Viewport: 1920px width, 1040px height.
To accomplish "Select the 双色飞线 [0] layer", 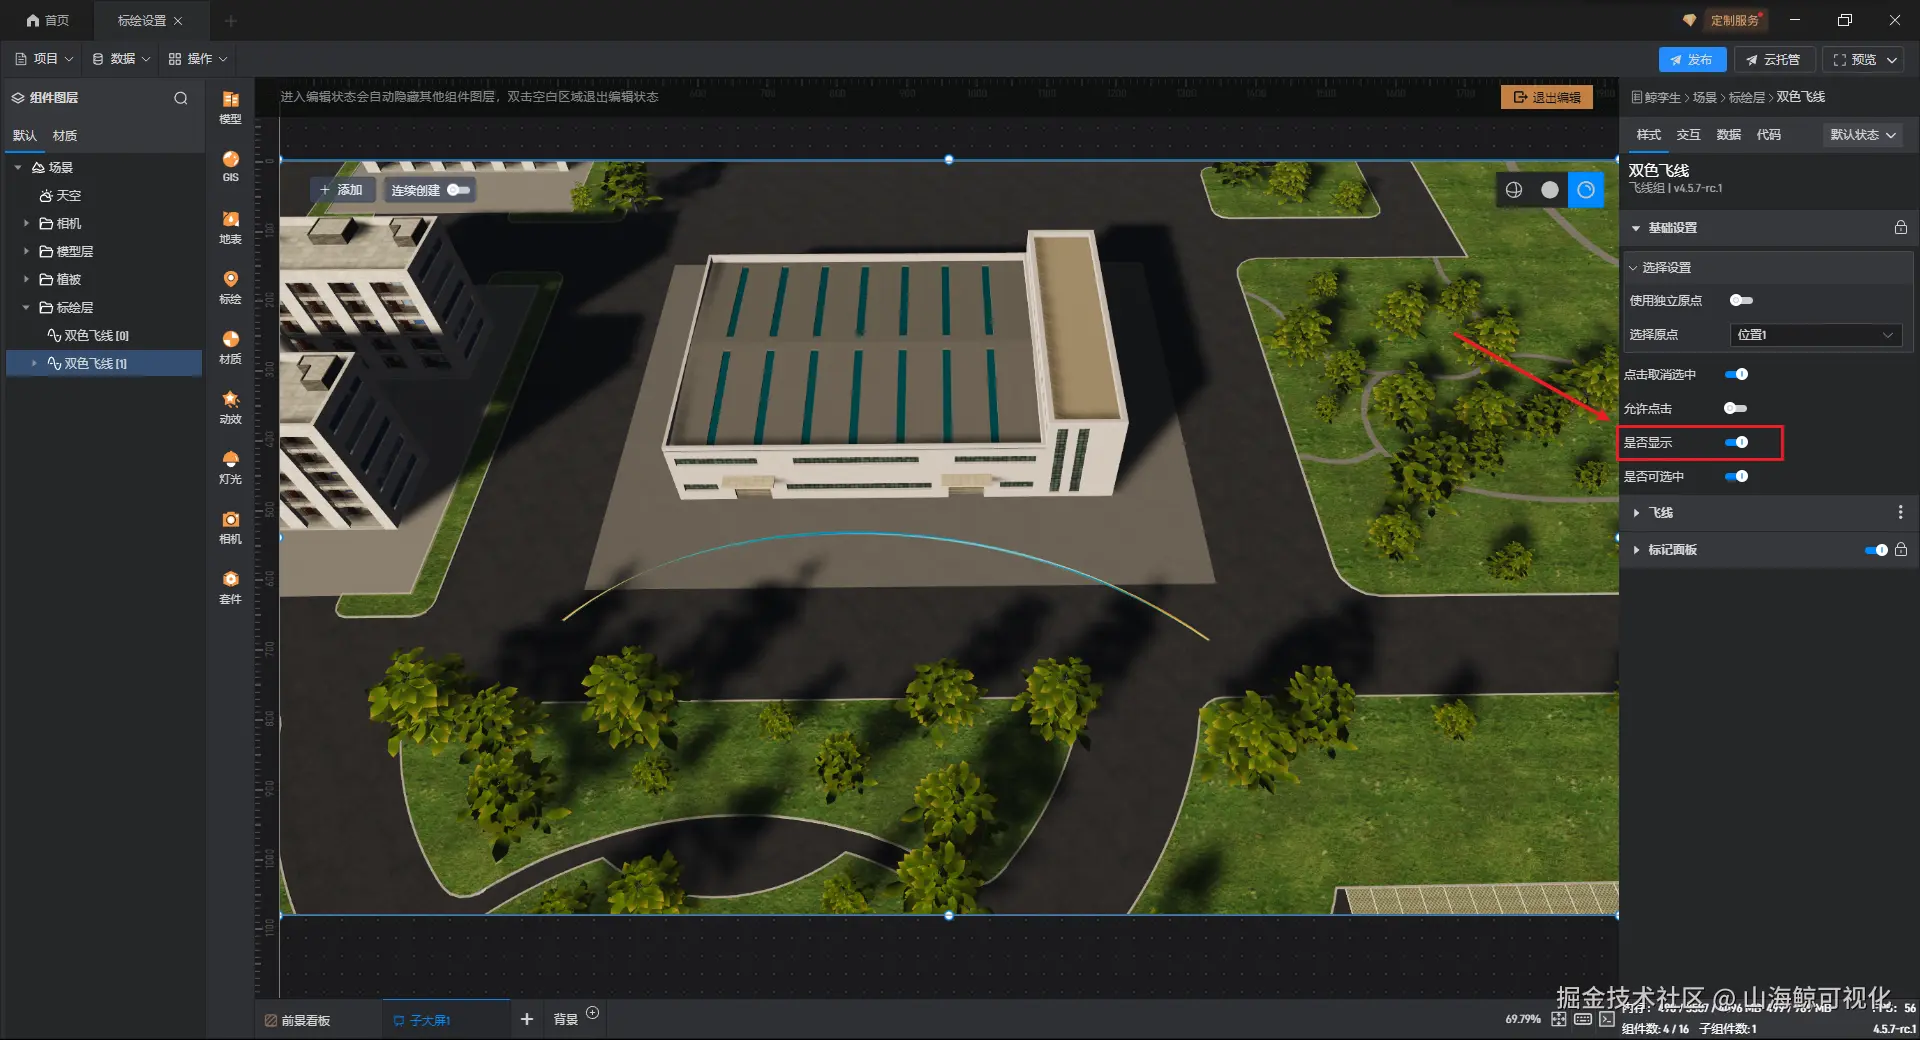I will pyautogui.click(x=96, y=336).
